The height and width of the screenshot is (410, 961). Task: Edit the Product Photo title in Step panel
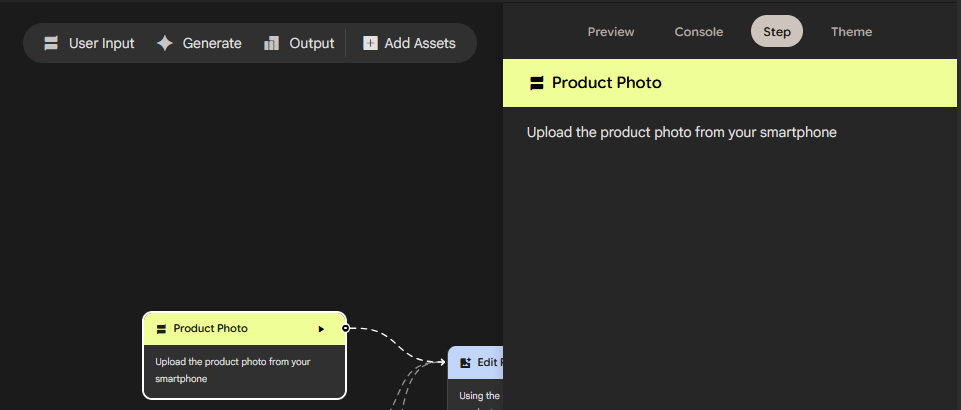tap(606, 83)
